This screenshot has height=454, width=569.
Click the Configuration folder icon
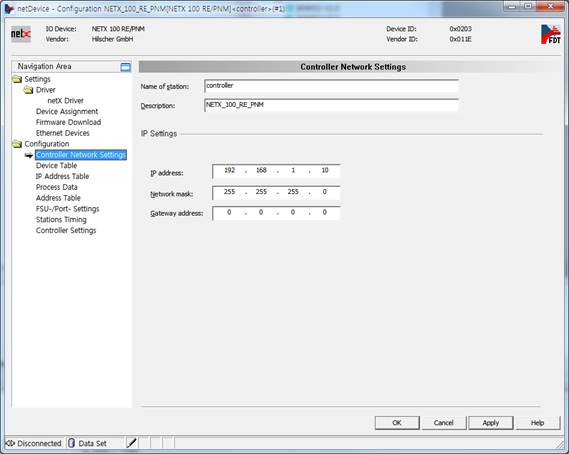click(17, 144)
